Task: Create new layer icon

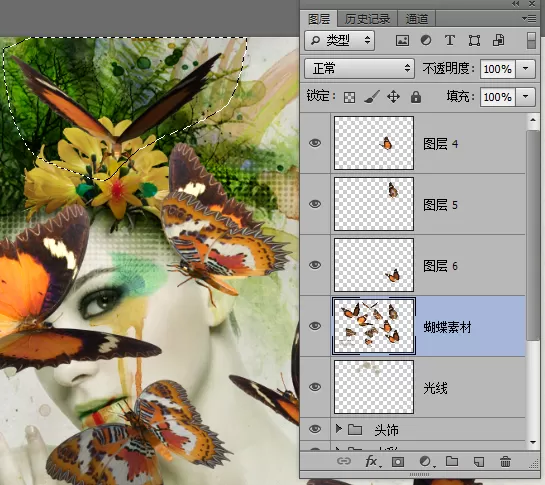Action: (479, 462)
